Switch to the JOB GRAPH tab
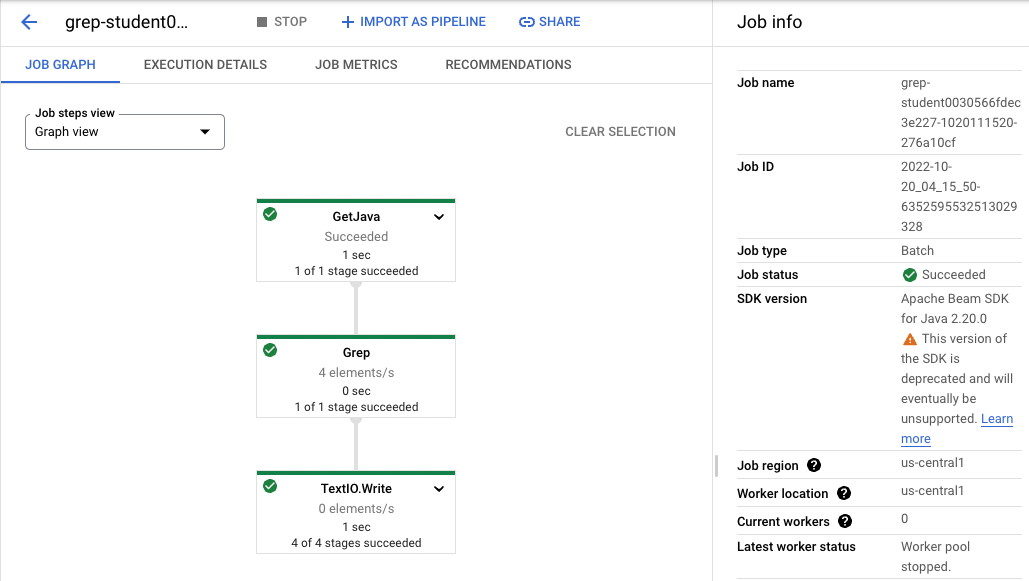 pos(60,64)
